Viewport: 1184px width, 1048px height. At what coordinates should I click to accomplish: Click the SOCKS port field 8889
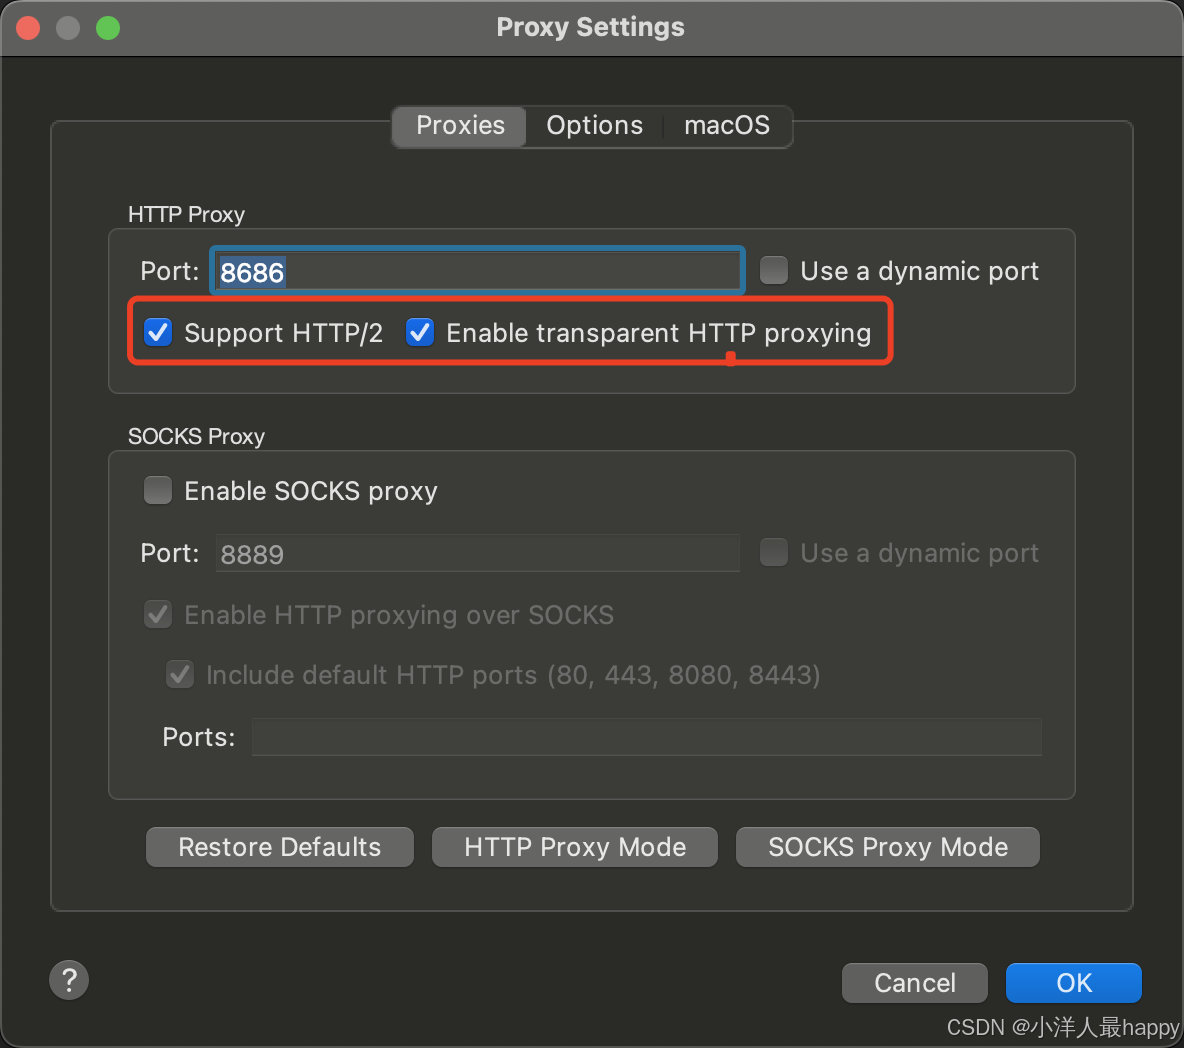coord(477,553)
